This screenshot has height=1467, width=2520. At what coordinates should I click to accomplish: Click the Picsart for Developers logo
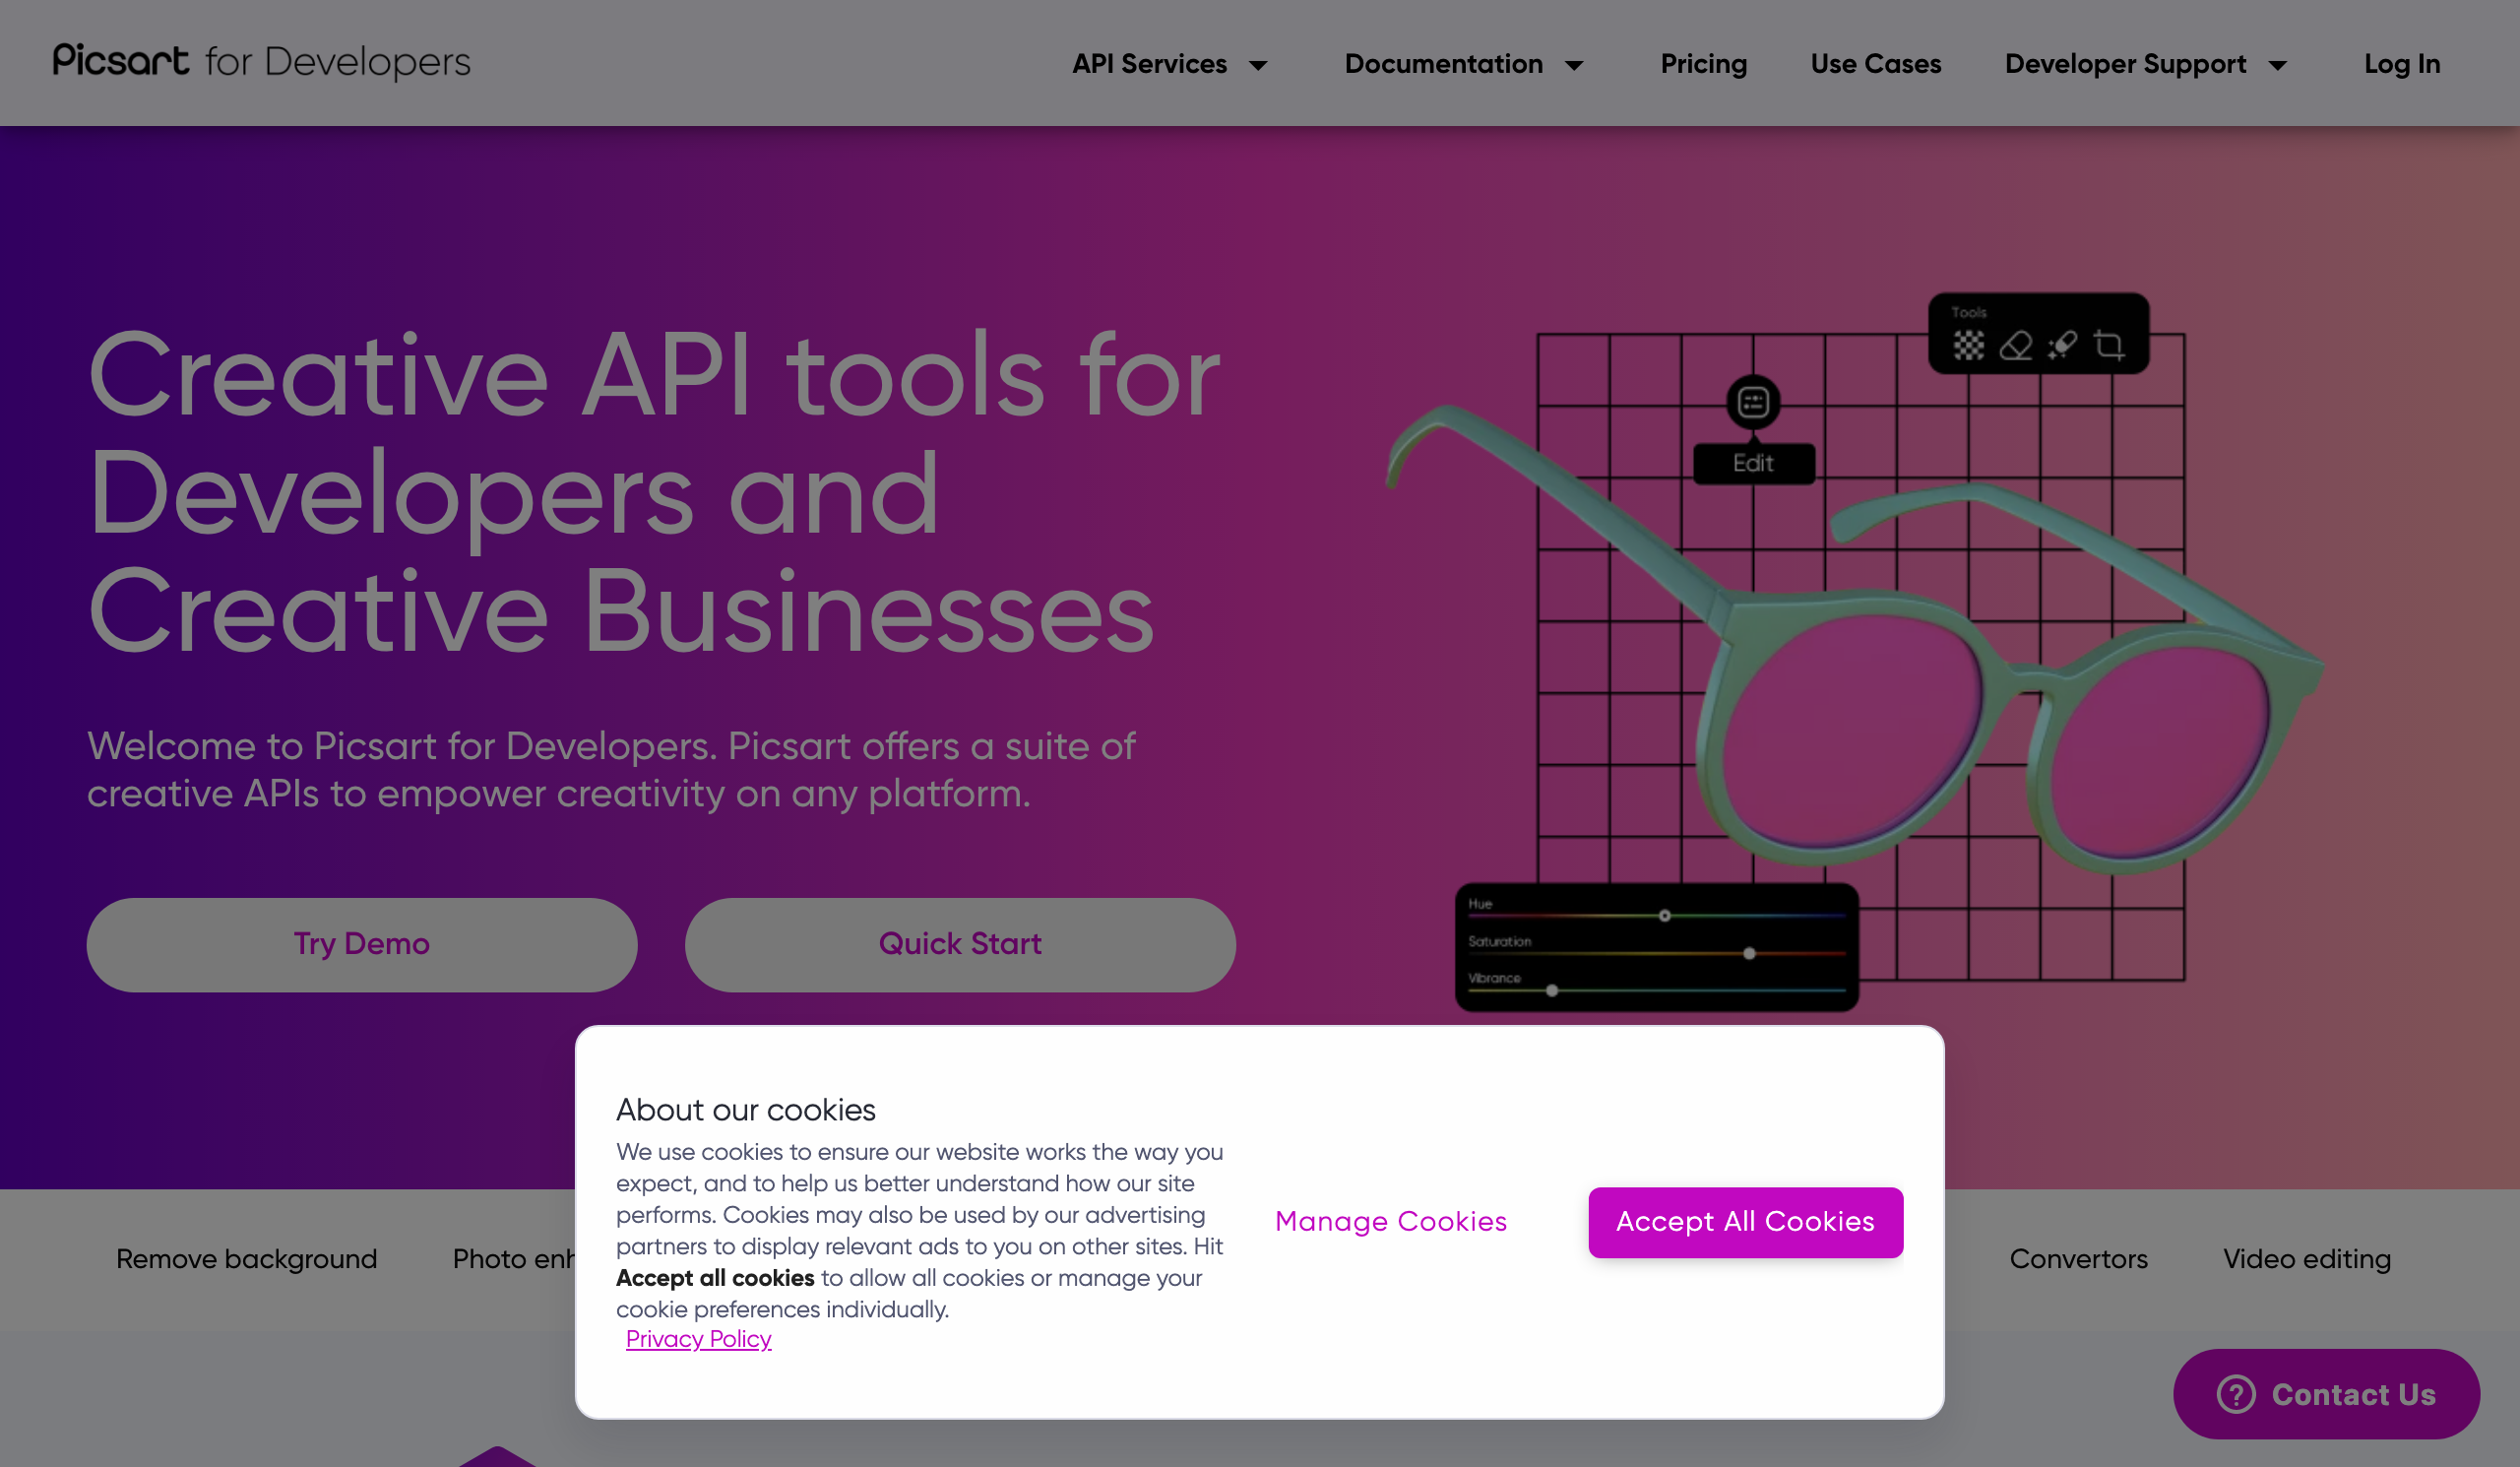tap(261, 62)
